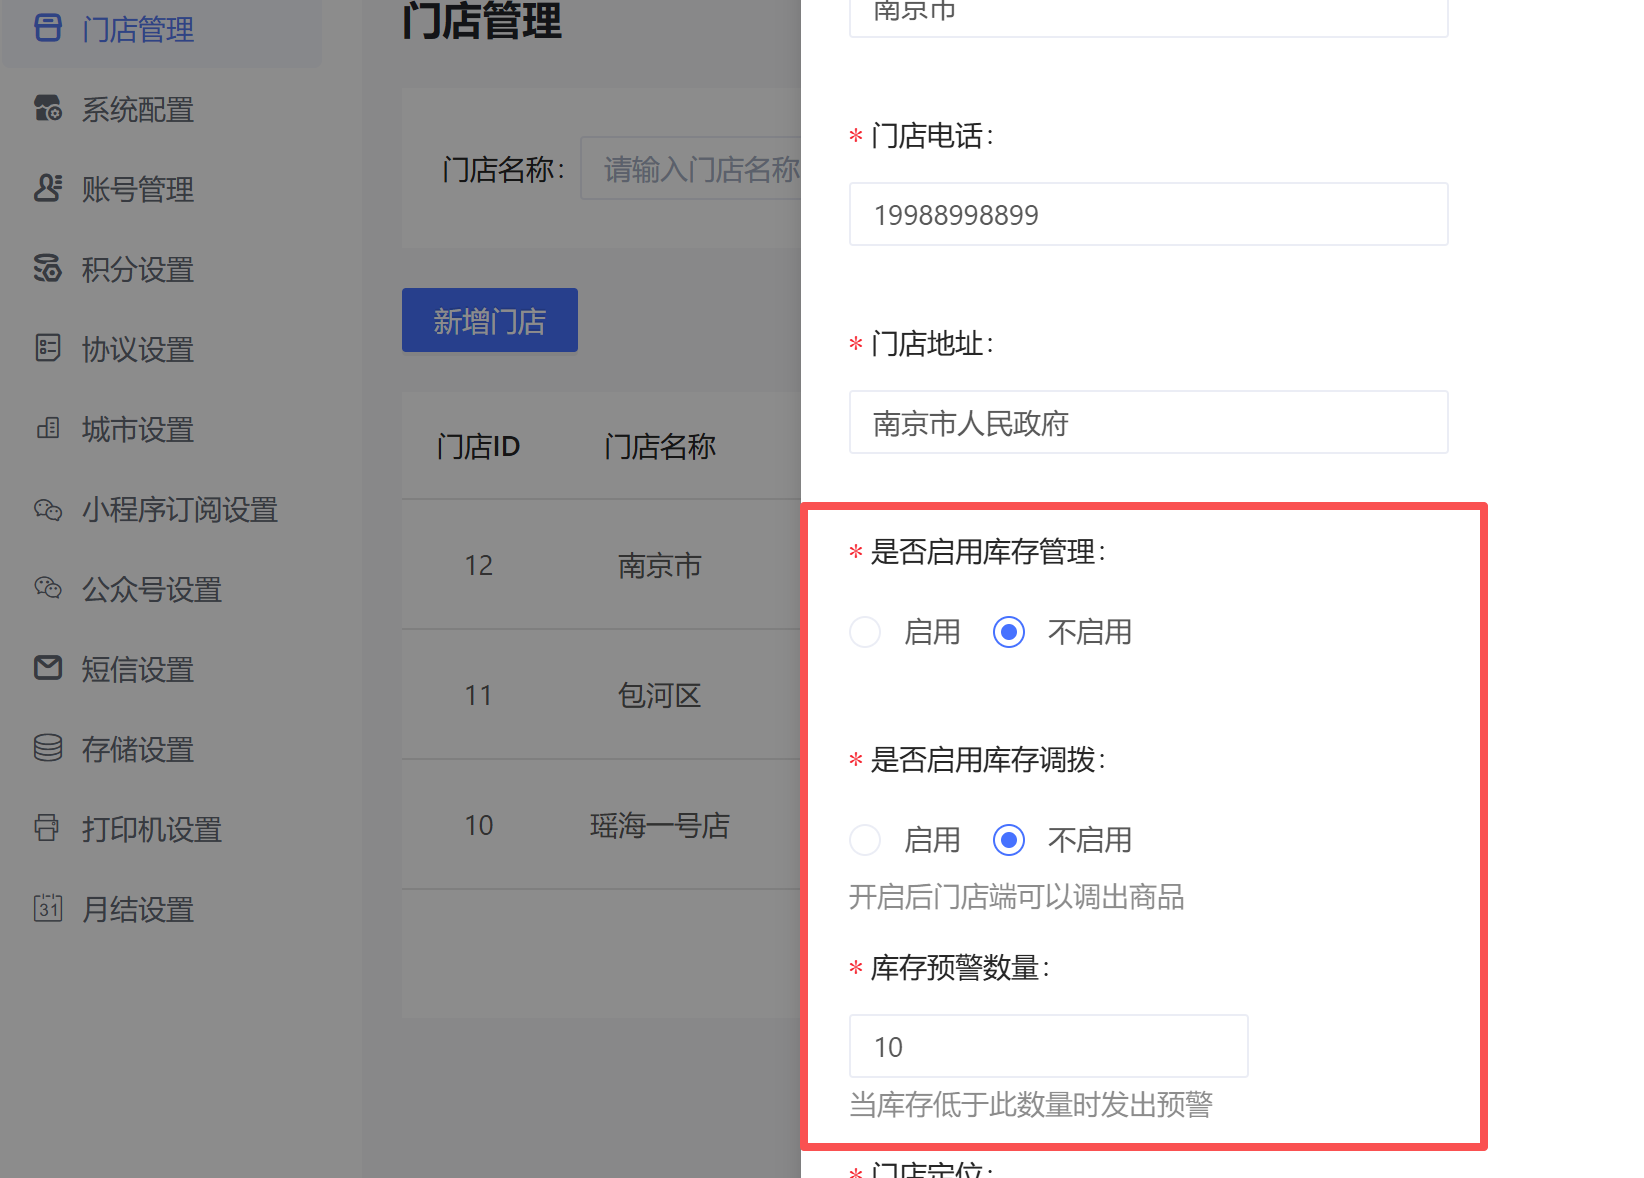Image resolution: width=1644 pixels, height=1178 pixels.
Task: Open 存储设置 menu item
Action: [x=138, y=749]
